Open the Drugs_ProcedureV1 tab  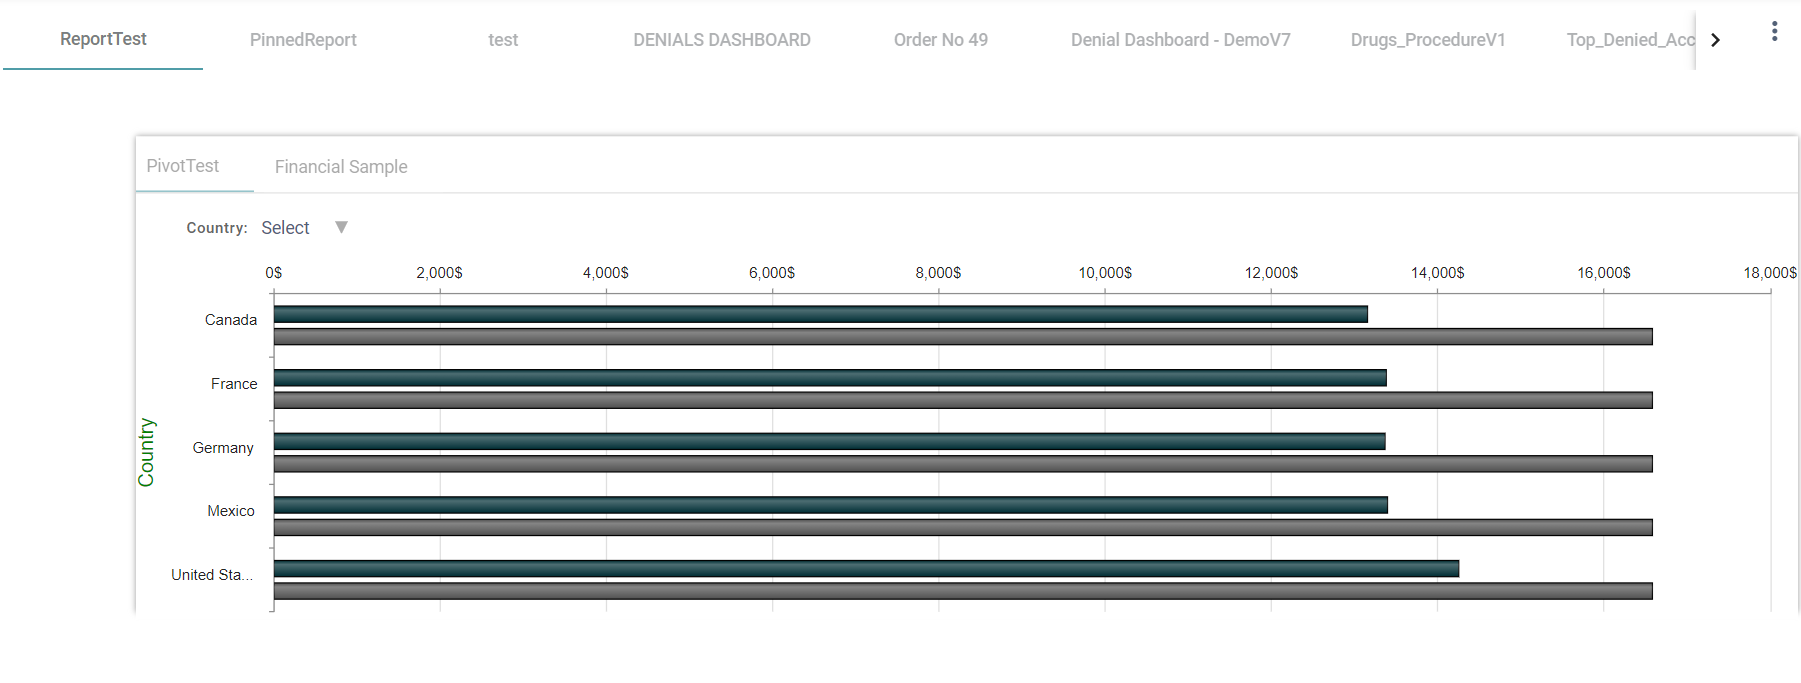tap(1427, 40)
